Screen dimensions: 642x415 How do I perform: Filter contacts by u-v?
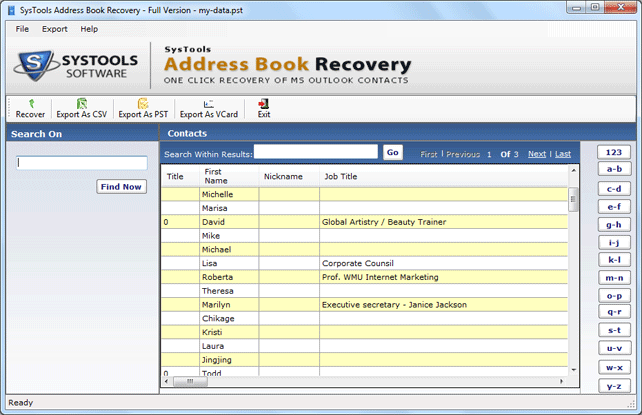[x=614, y=348]
